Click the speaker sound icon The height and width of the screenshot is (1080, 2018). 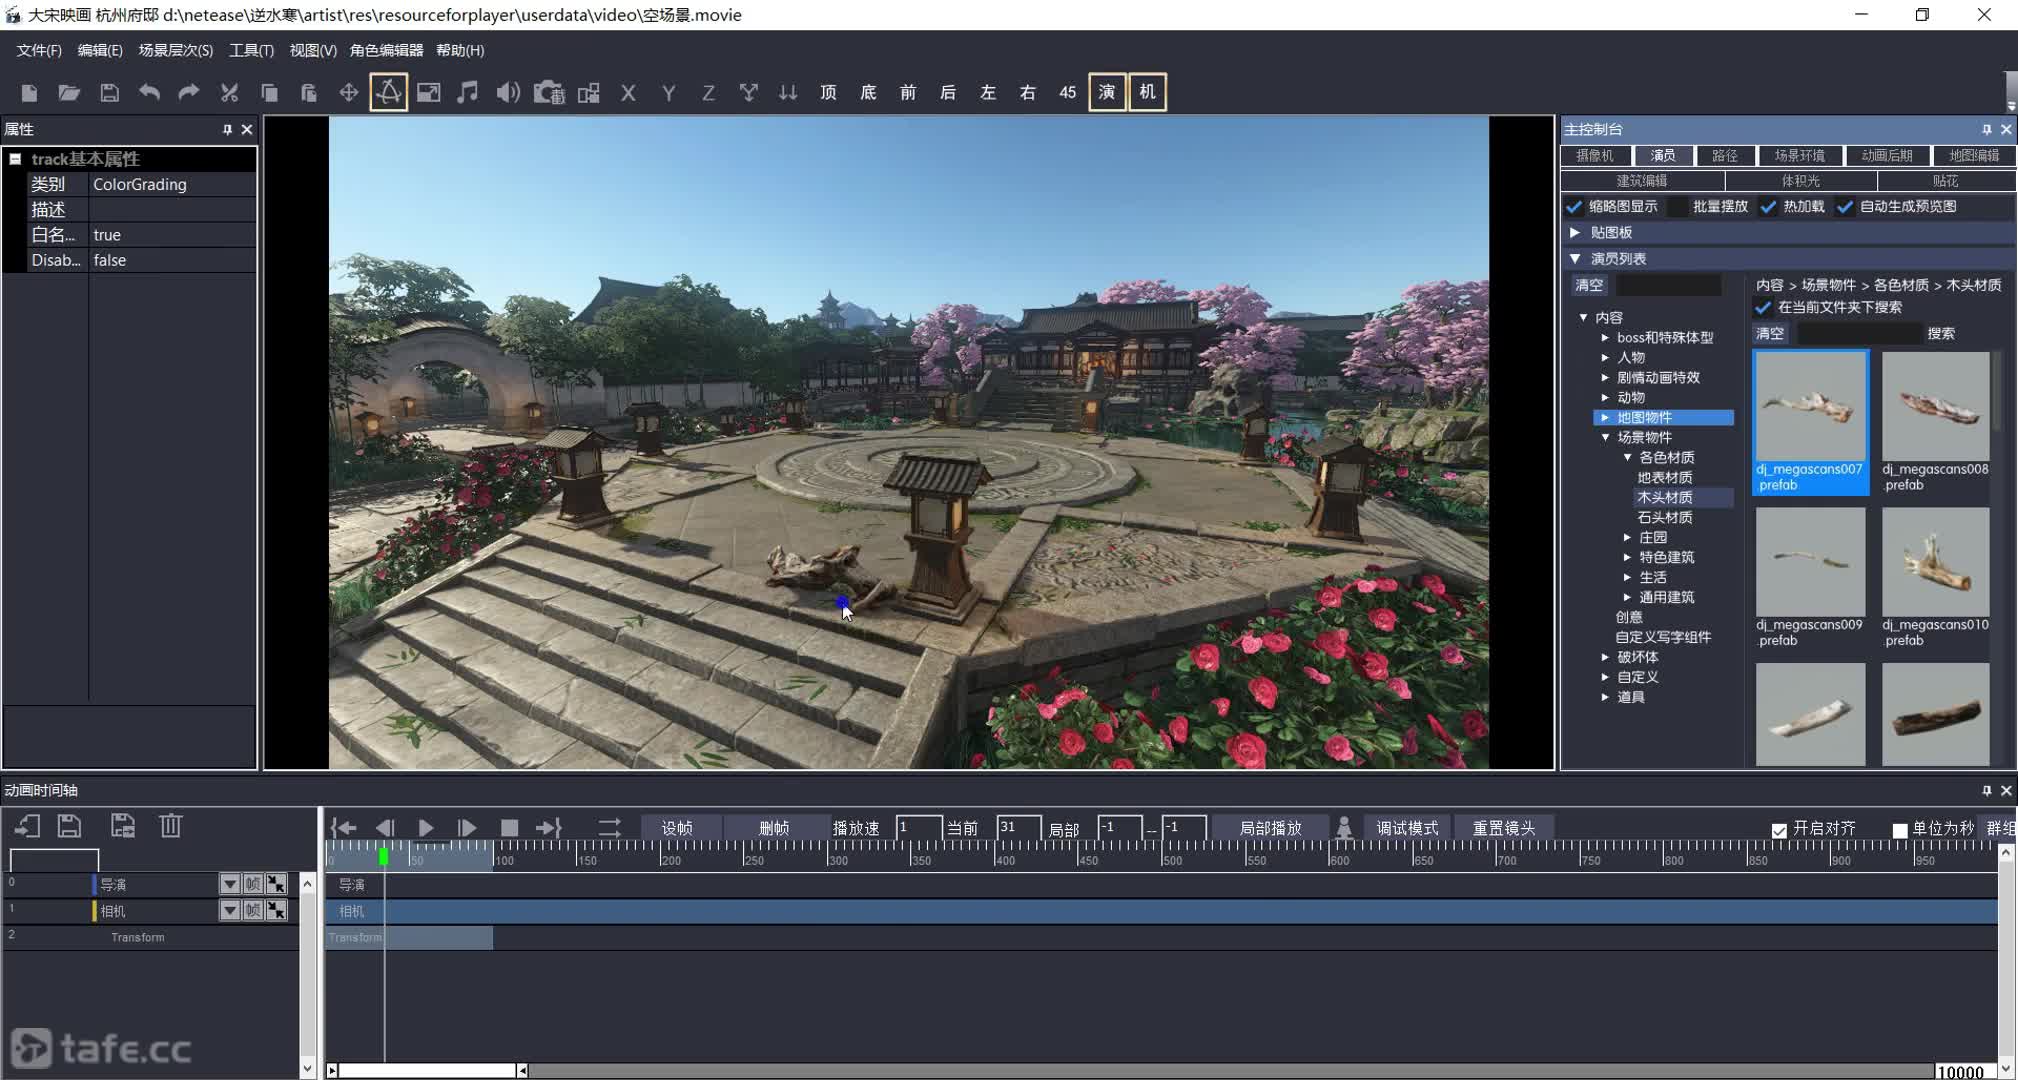(x=508, y=93)
